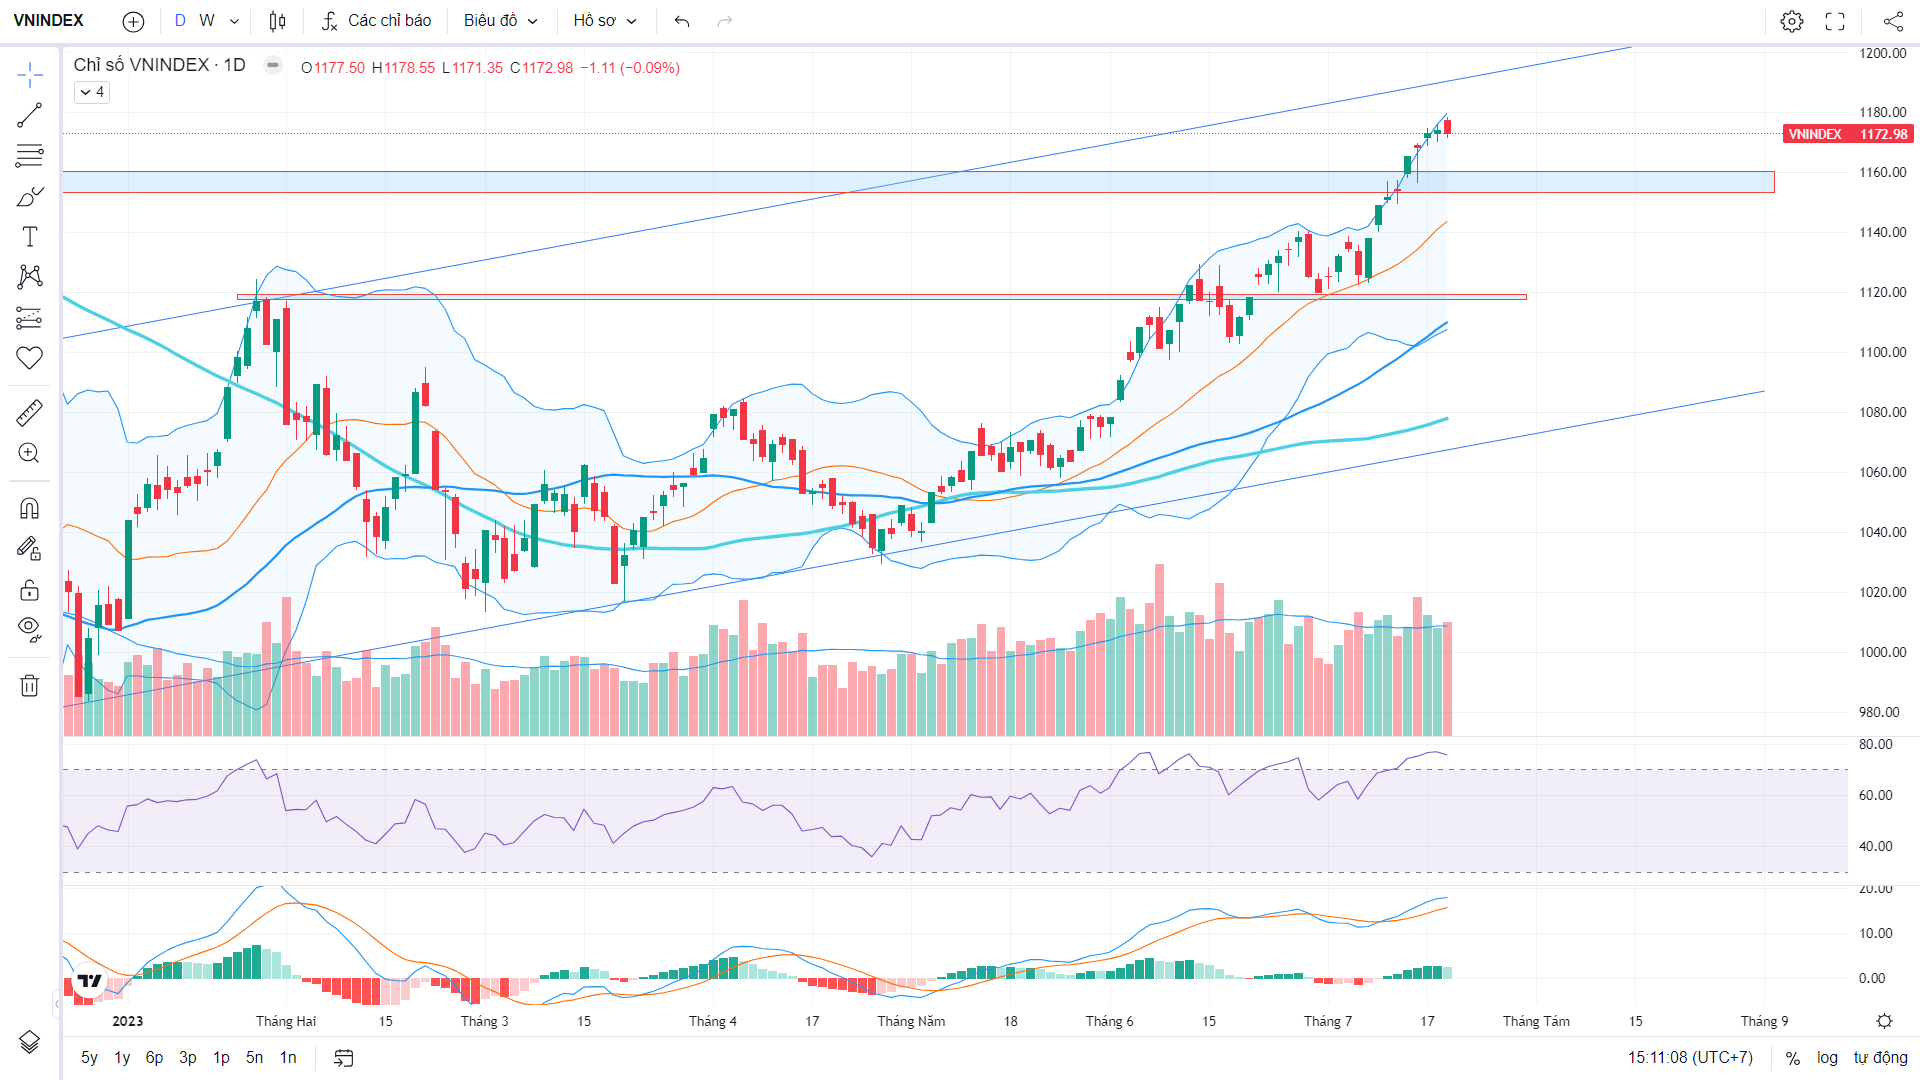Select the text annotation tool
Image resolution: width=1920 pixels, height=1080 pixels.
tap(29, 237)
